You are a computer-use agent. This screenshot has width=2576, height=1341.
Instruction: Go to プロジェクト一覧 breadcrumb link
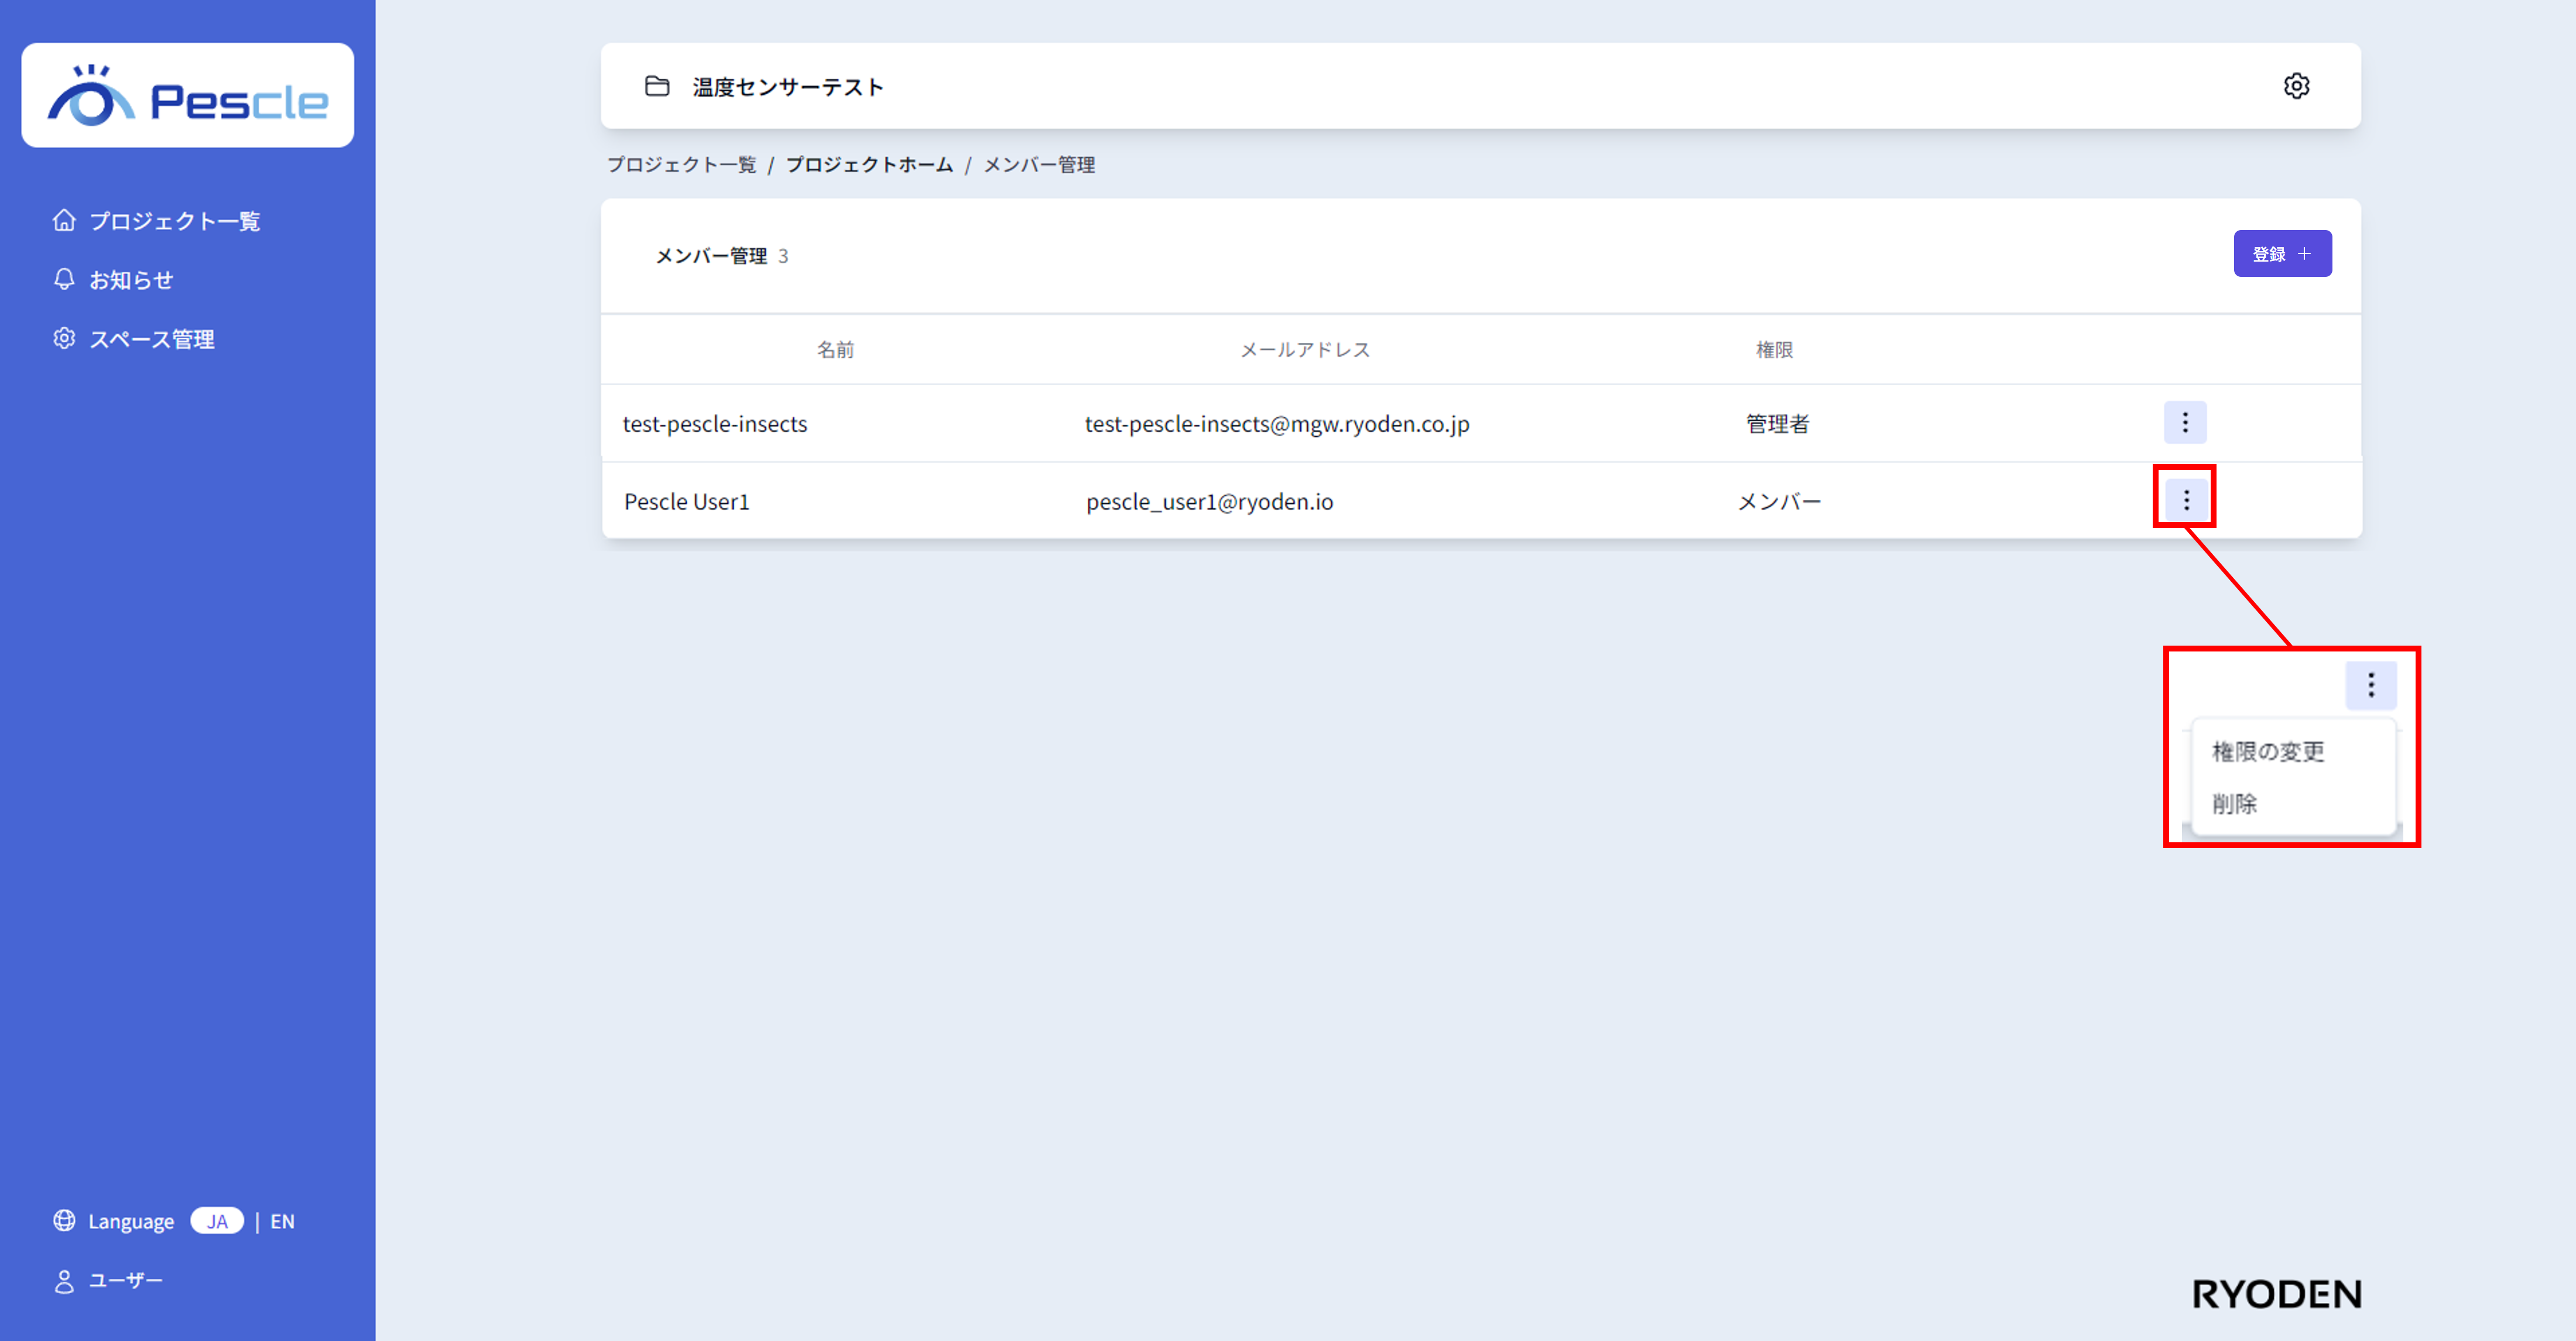681,165
